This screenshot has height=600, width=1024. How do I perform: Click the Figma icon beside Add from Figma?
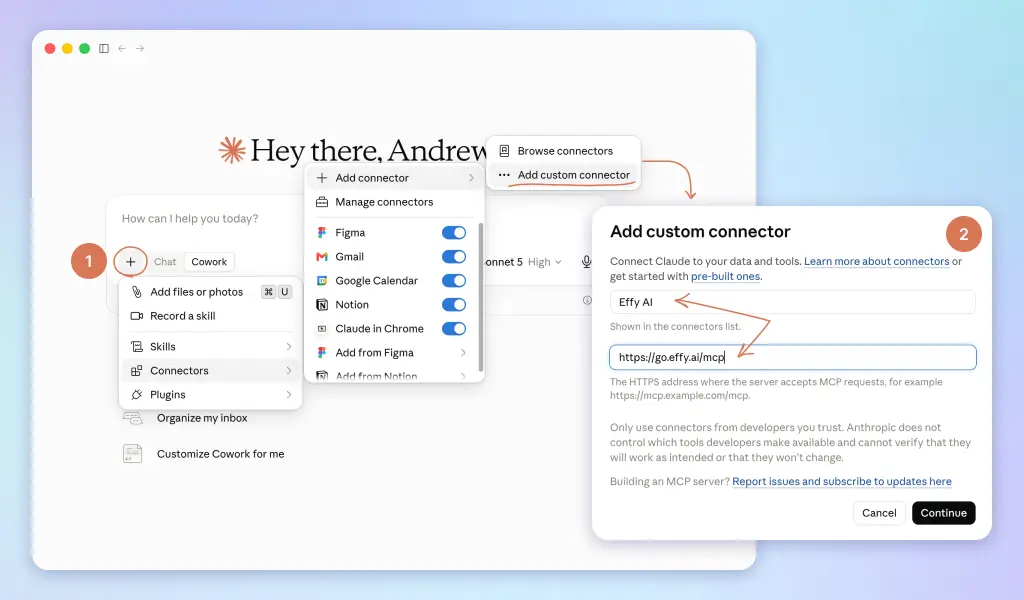322,353
